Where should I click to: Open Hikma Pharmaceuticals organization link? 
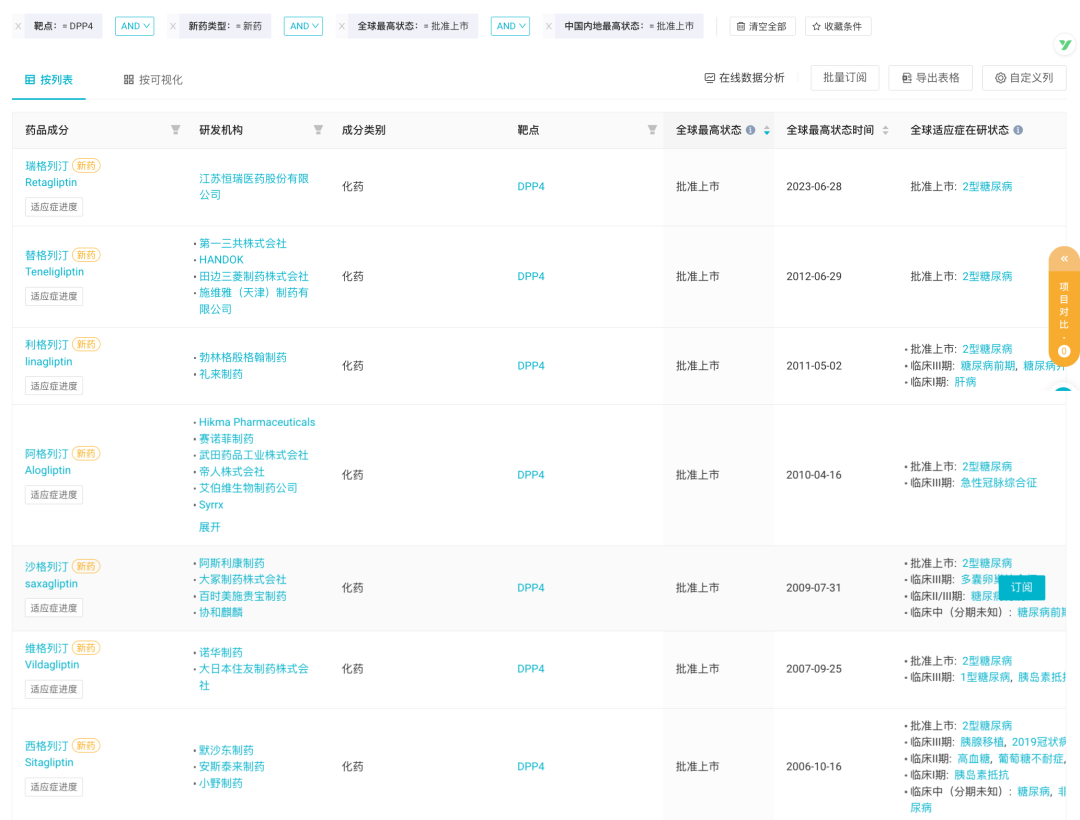pos(257,422)
